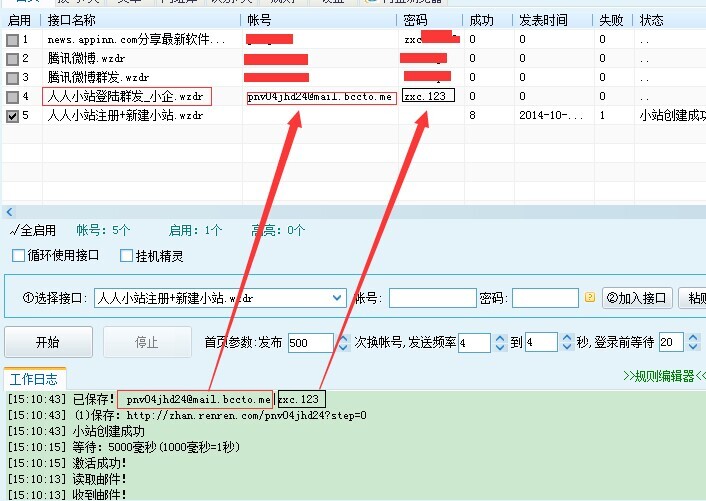Enable the checkbox for row 1 news.appinn.com
Screen dimensions: 706x501
[x=13, y=40]
